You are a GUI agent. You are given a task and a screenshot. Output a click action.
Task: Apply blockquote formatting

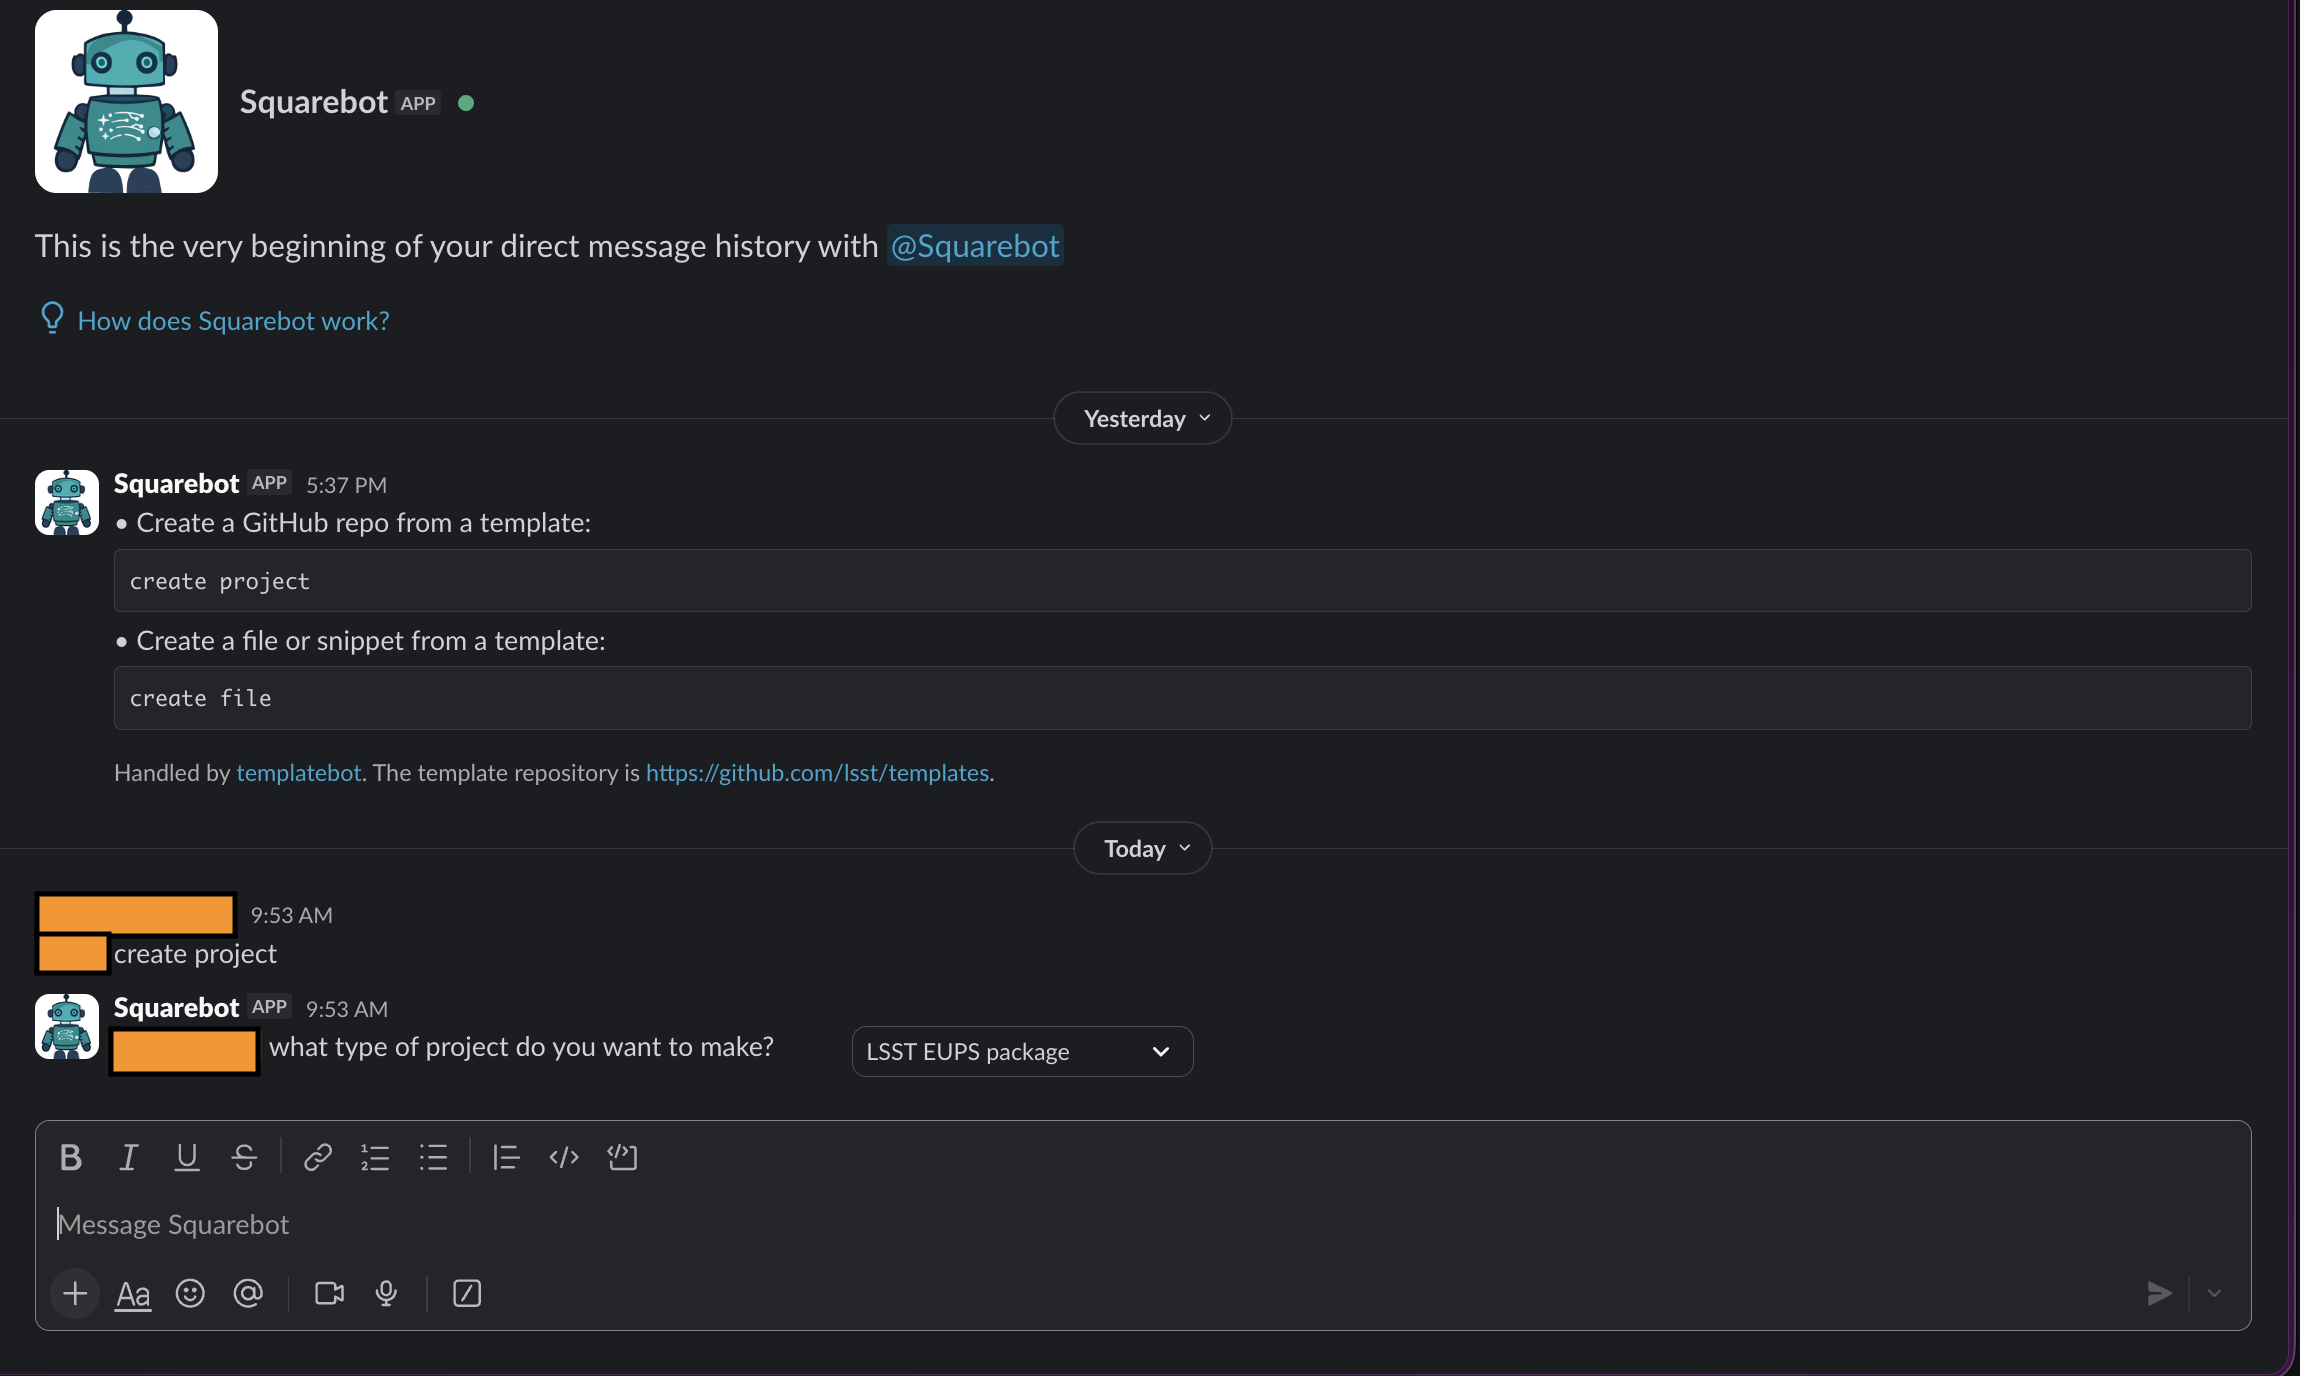[506, 1157]
